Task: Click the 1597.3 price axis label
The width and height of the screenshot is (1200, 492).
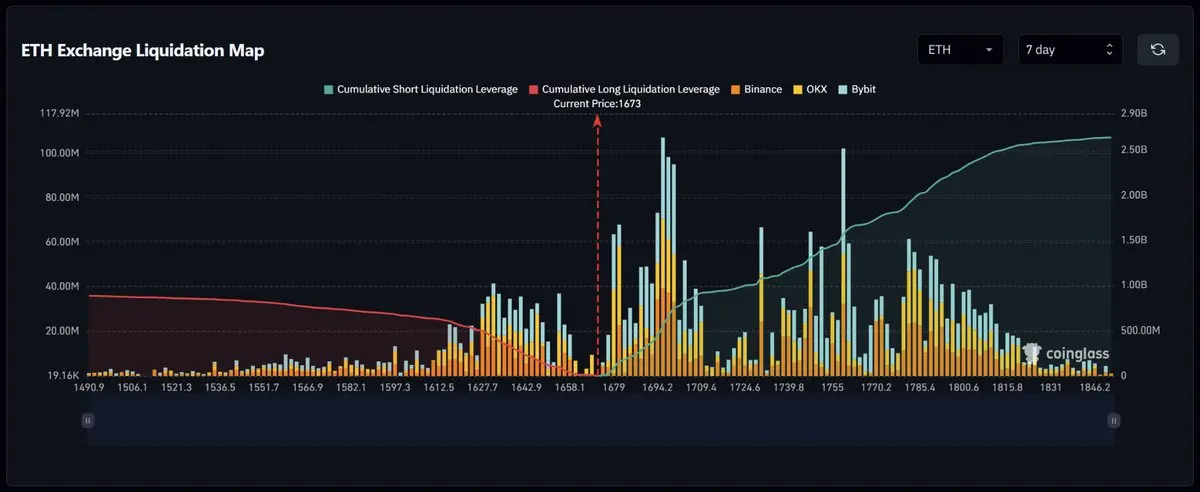Action: click(395, 388)
